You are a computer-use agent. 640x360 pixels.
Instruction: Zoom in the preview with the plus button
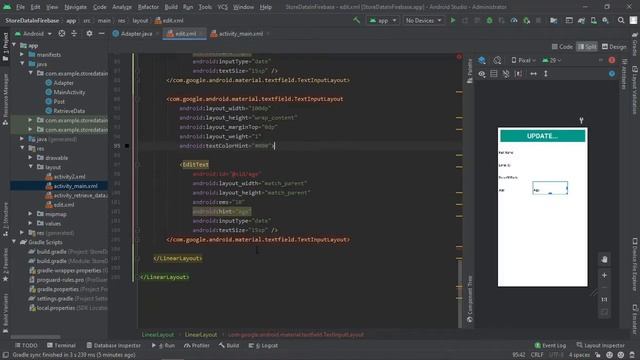tap(604, 276)
